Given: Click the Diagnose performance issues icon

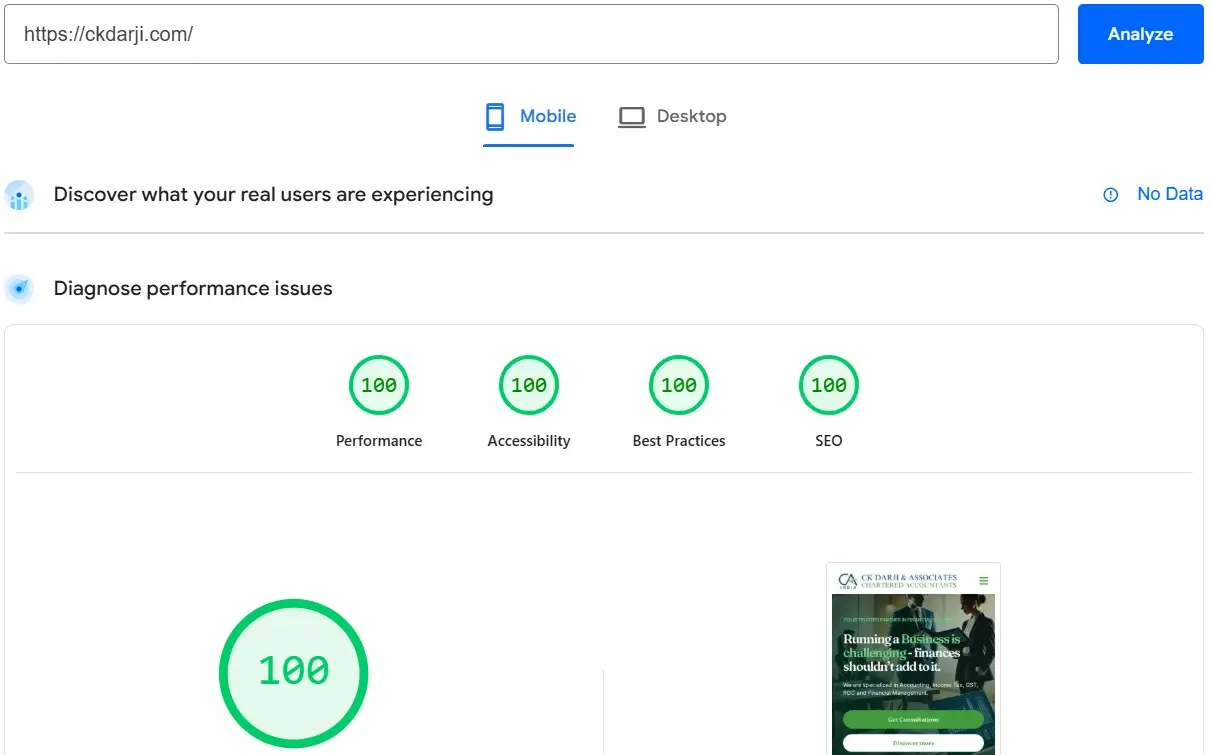Looking at the screenshot, I should (19, 289).
